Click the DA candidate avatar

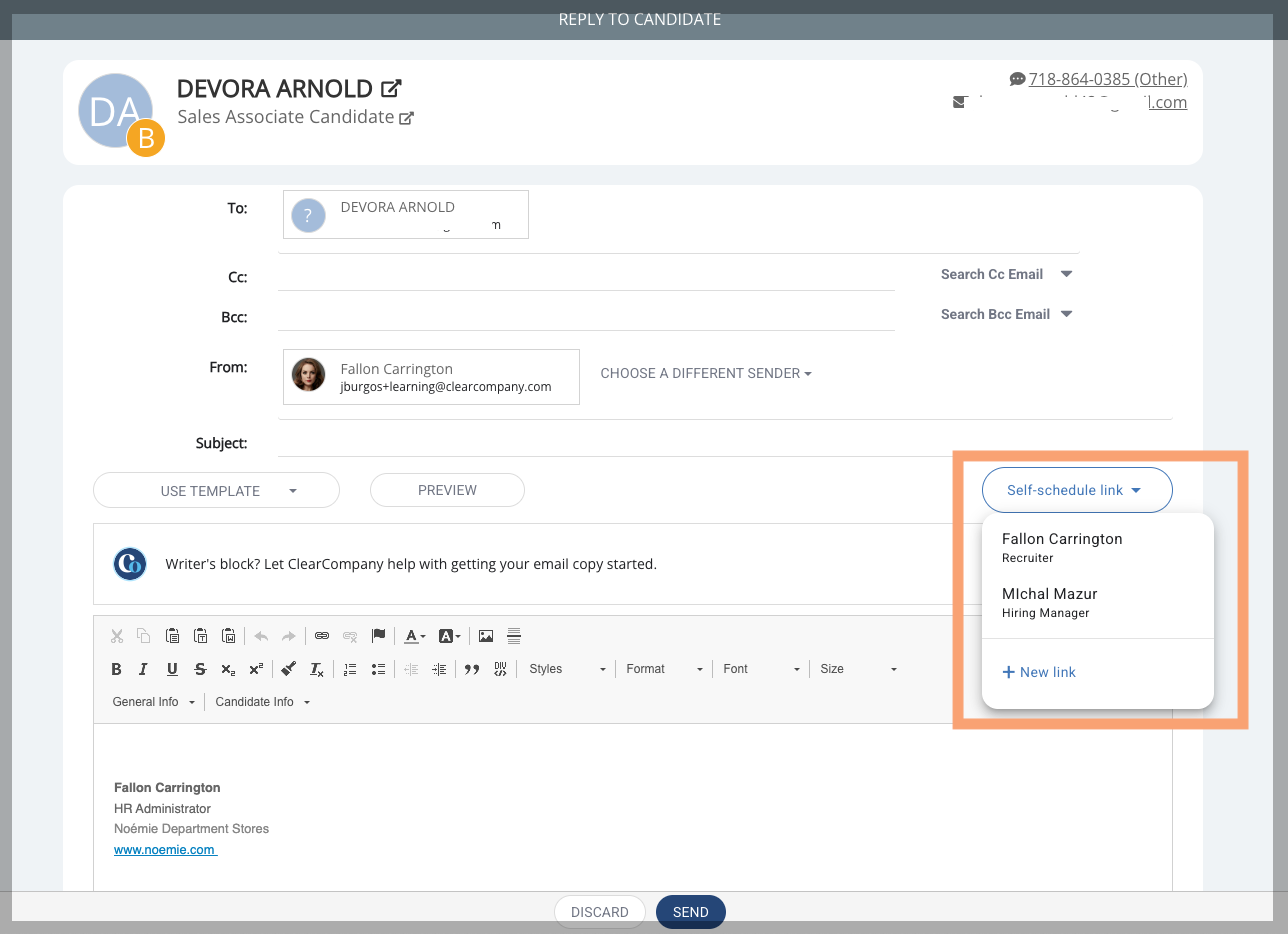click(x=116, y=111)
